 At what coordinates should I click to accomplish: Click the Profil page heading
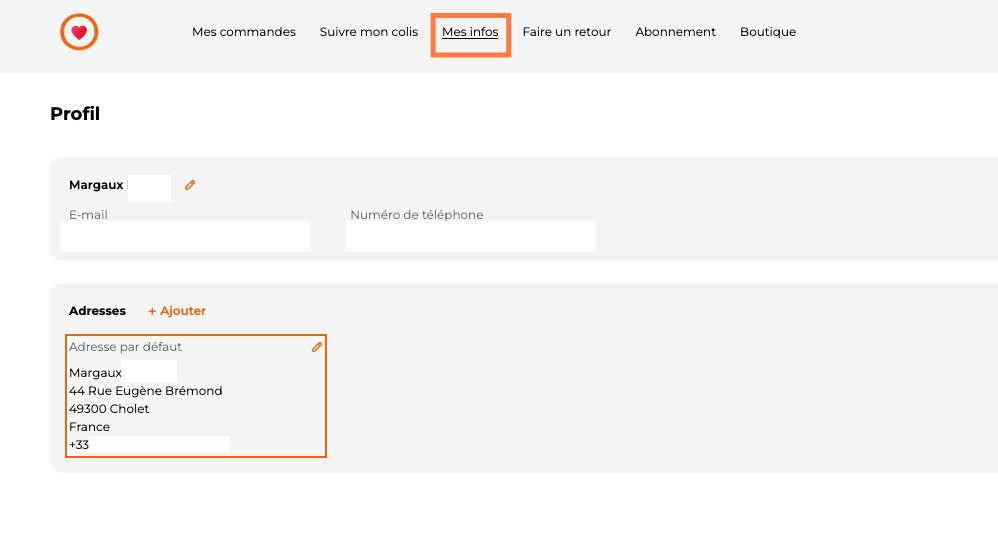tap(75, 114)
